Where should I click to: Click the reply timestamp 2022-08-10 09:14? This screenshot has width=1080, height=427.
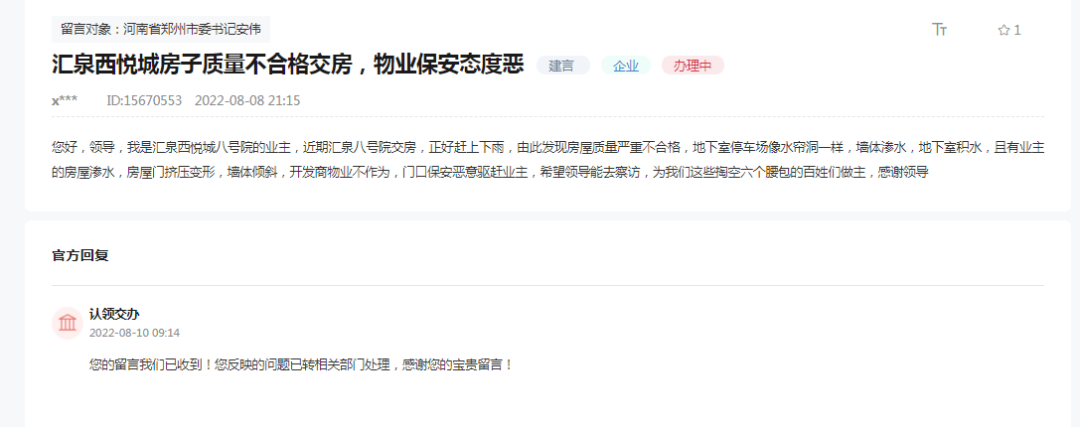tap(134, 333)
